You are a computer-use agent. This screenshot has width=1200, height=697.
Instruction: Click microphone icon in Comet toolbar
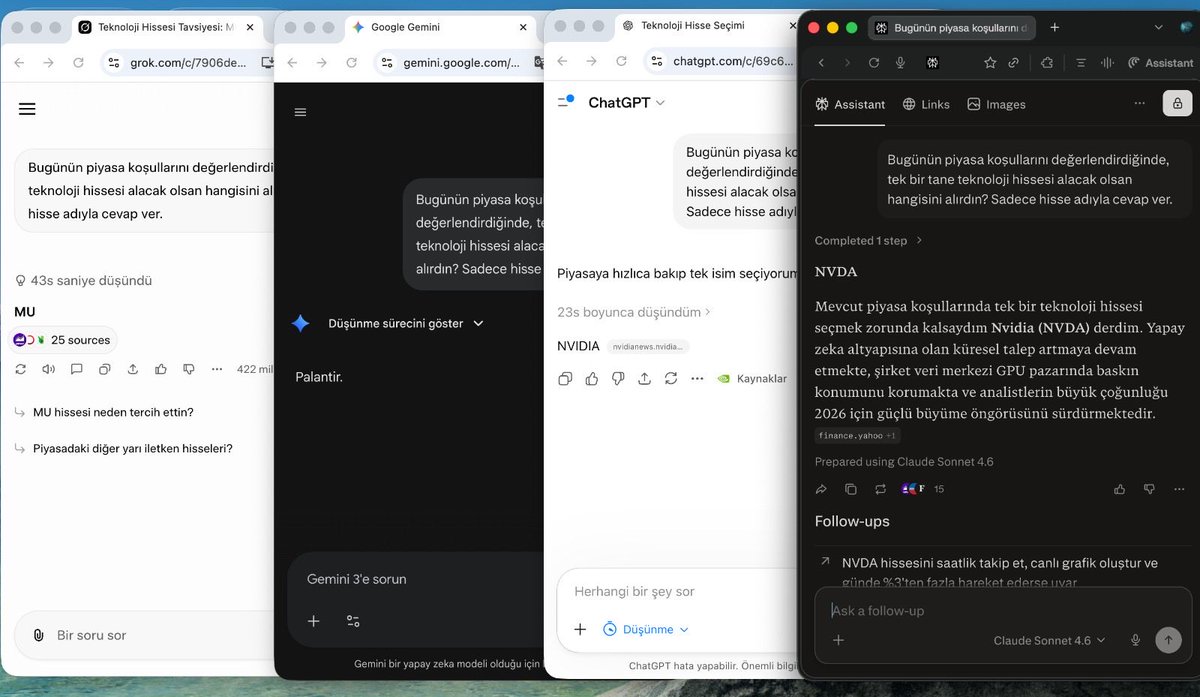tap(901, 63)
